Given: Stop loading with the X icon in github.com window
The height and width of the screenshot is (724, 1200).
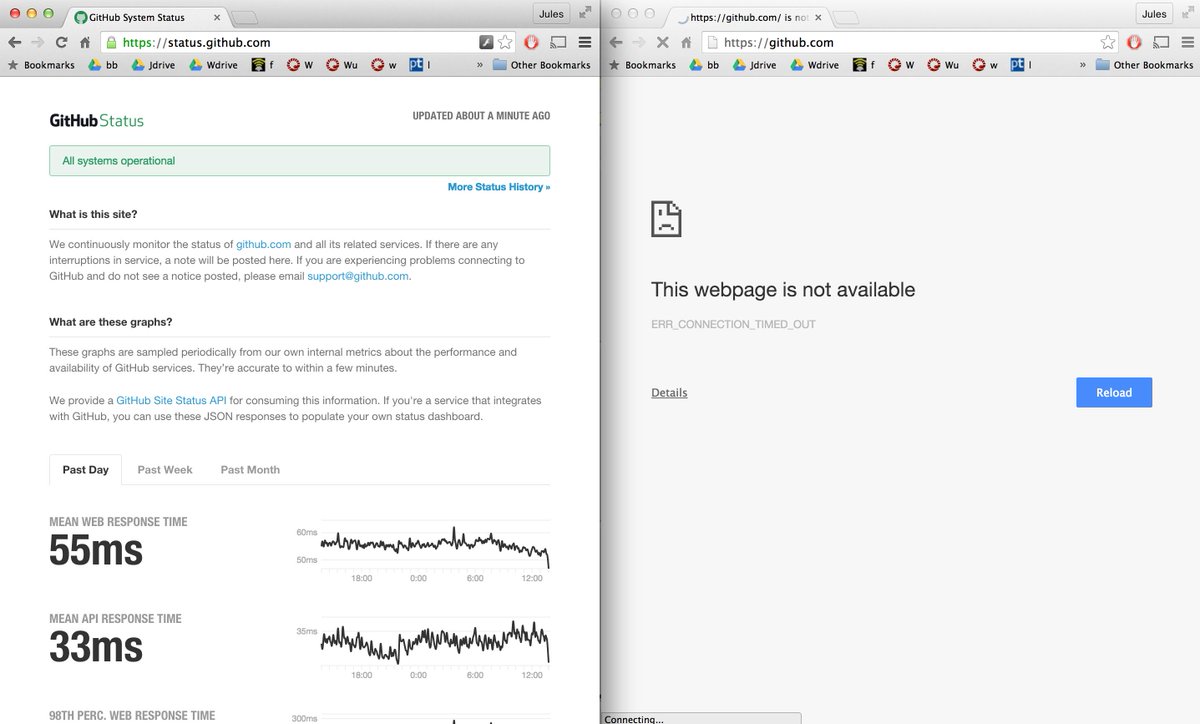Looking at the screenshot, I should (x=662, y=42).
